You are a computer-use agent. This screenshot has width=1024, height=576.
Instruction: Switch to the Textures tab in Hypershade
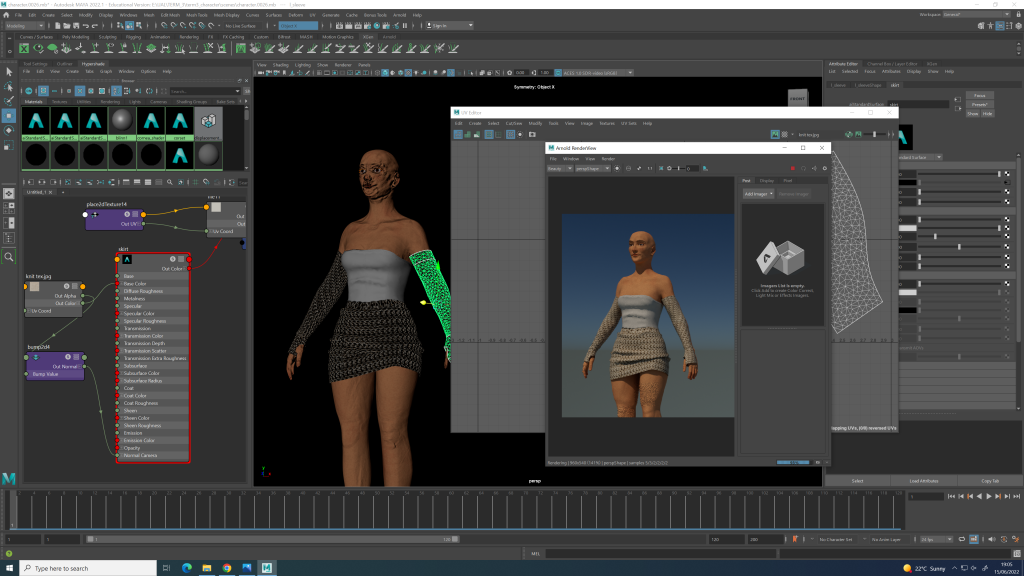(59, 102)
